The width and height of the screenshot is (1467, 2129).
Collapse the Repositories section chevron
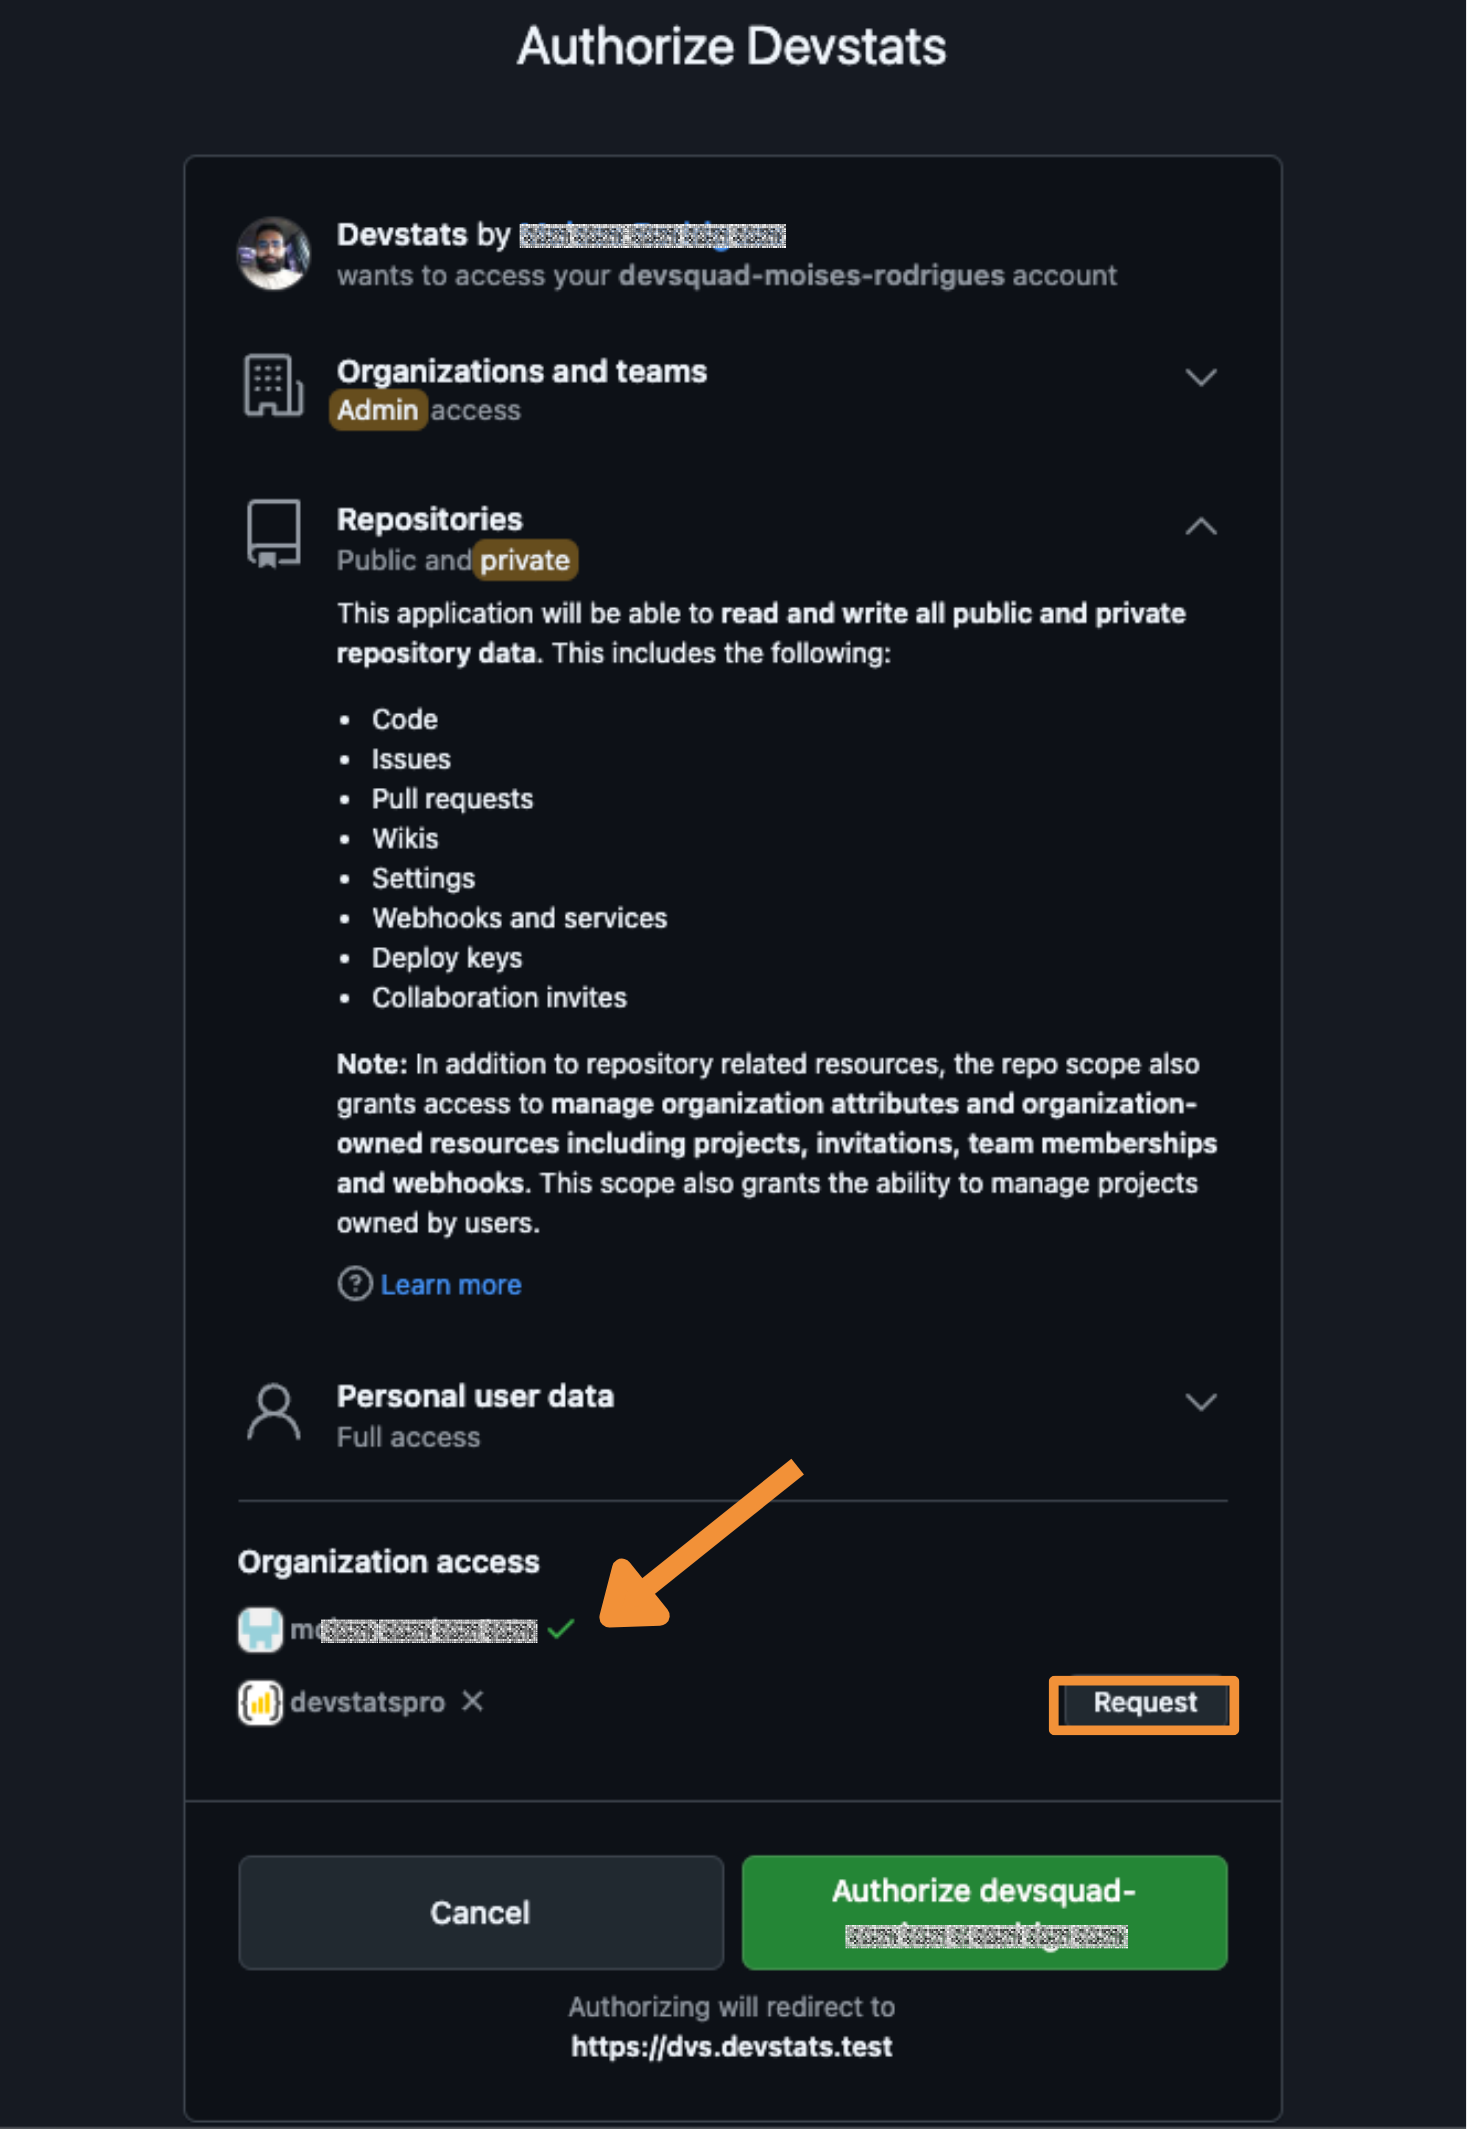click(x=1201, y=527)
